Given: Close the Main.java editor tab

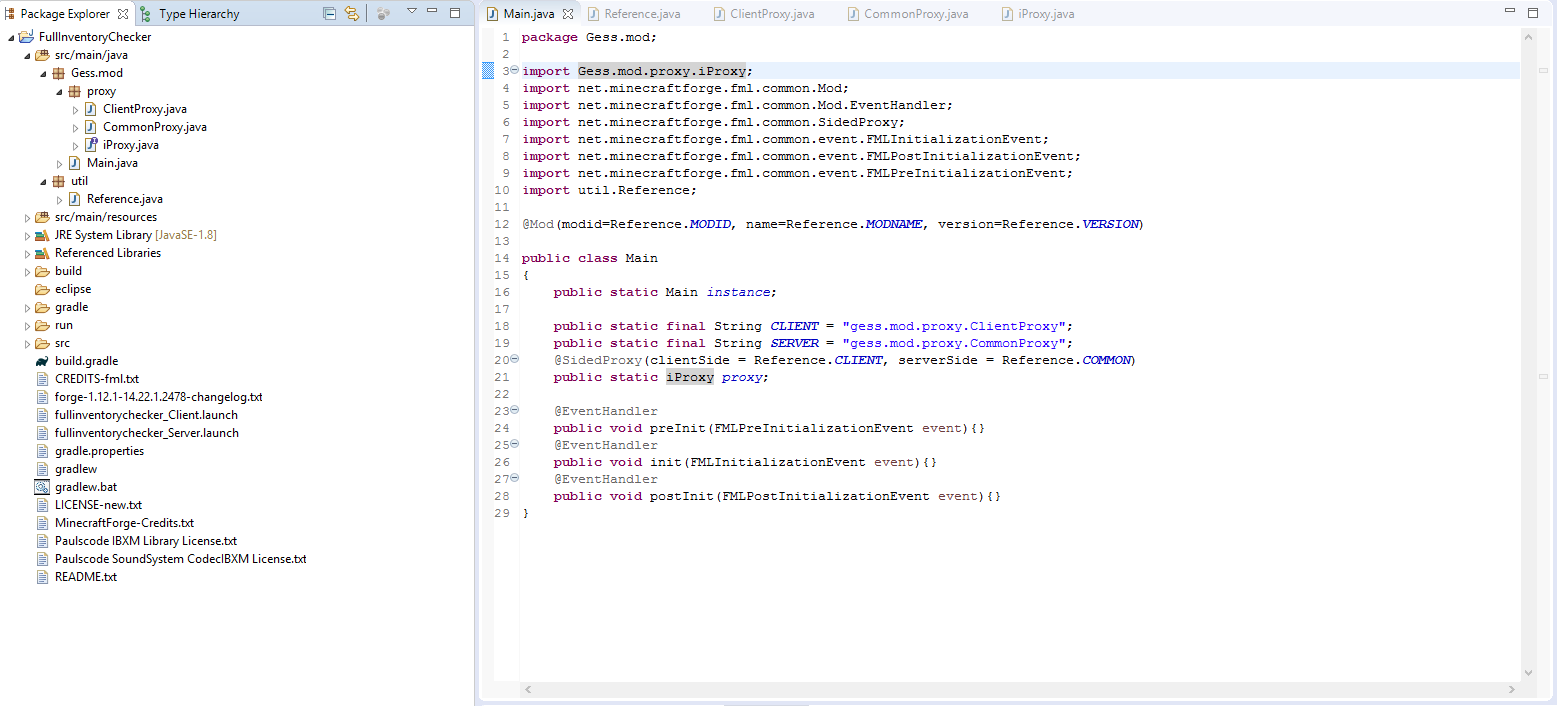Looking at the screenshot, I should [x=568, y=15].
